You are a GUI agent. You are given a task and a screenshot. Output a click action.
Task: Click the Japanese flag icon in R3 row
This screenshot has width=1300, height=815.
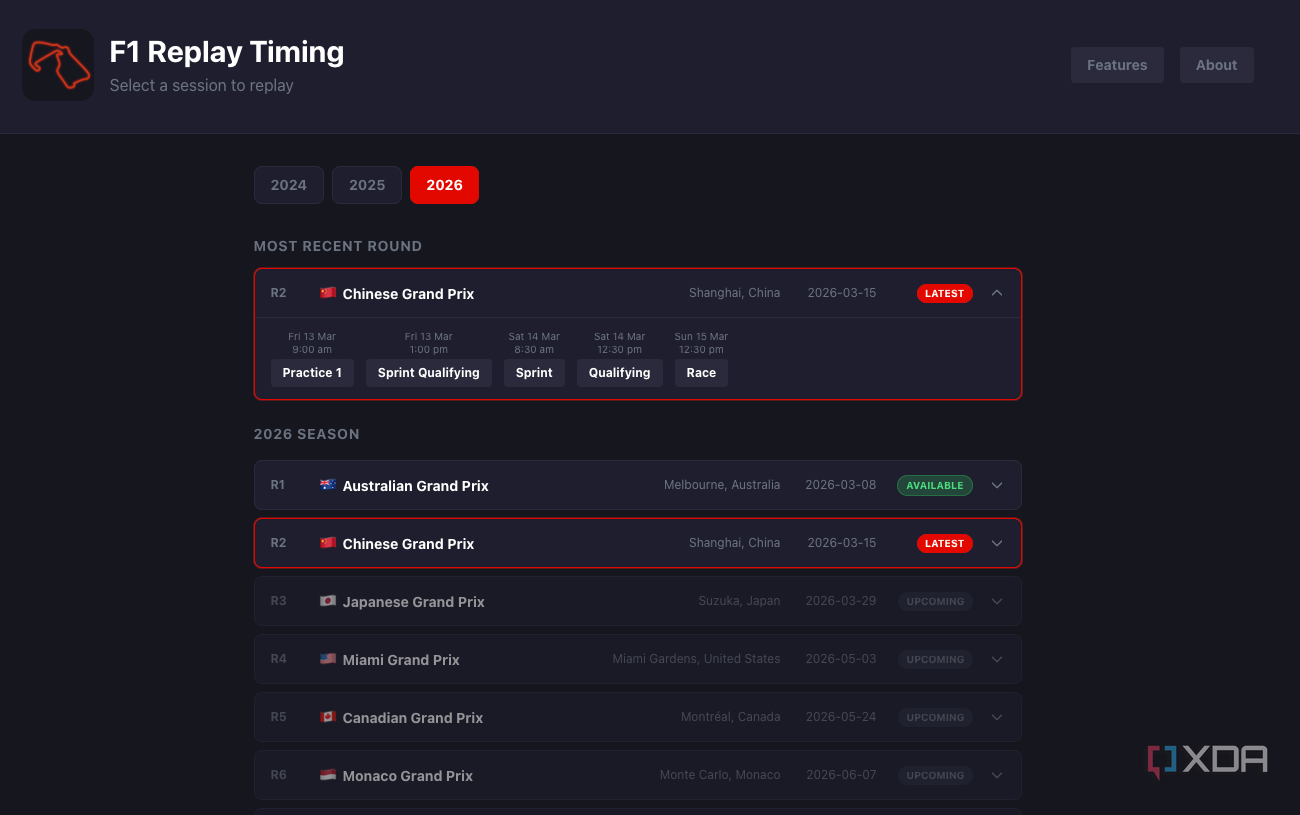[328, 601]
